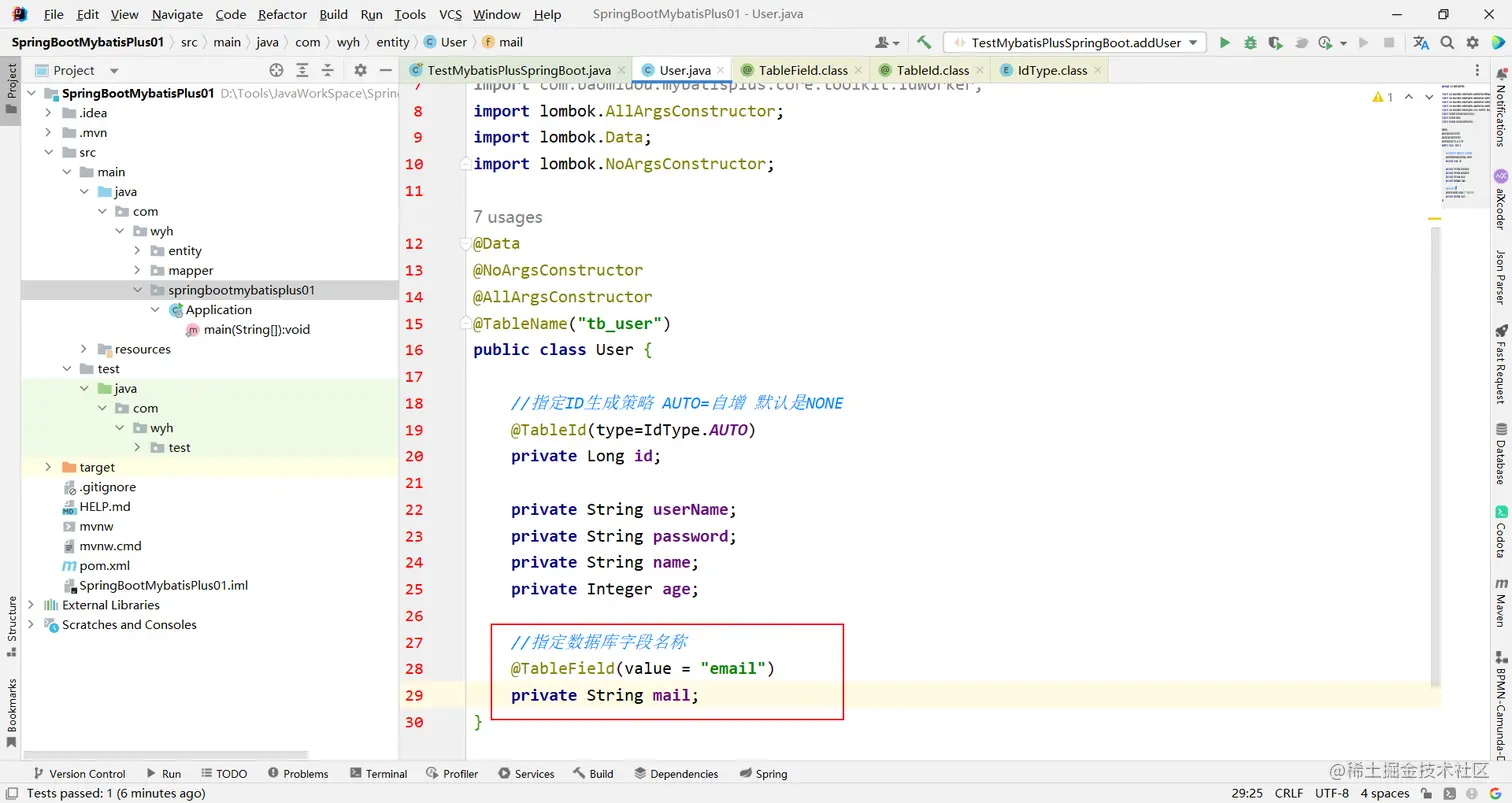Select pom.xml in project tree
1512x803 pixels.
104,566
